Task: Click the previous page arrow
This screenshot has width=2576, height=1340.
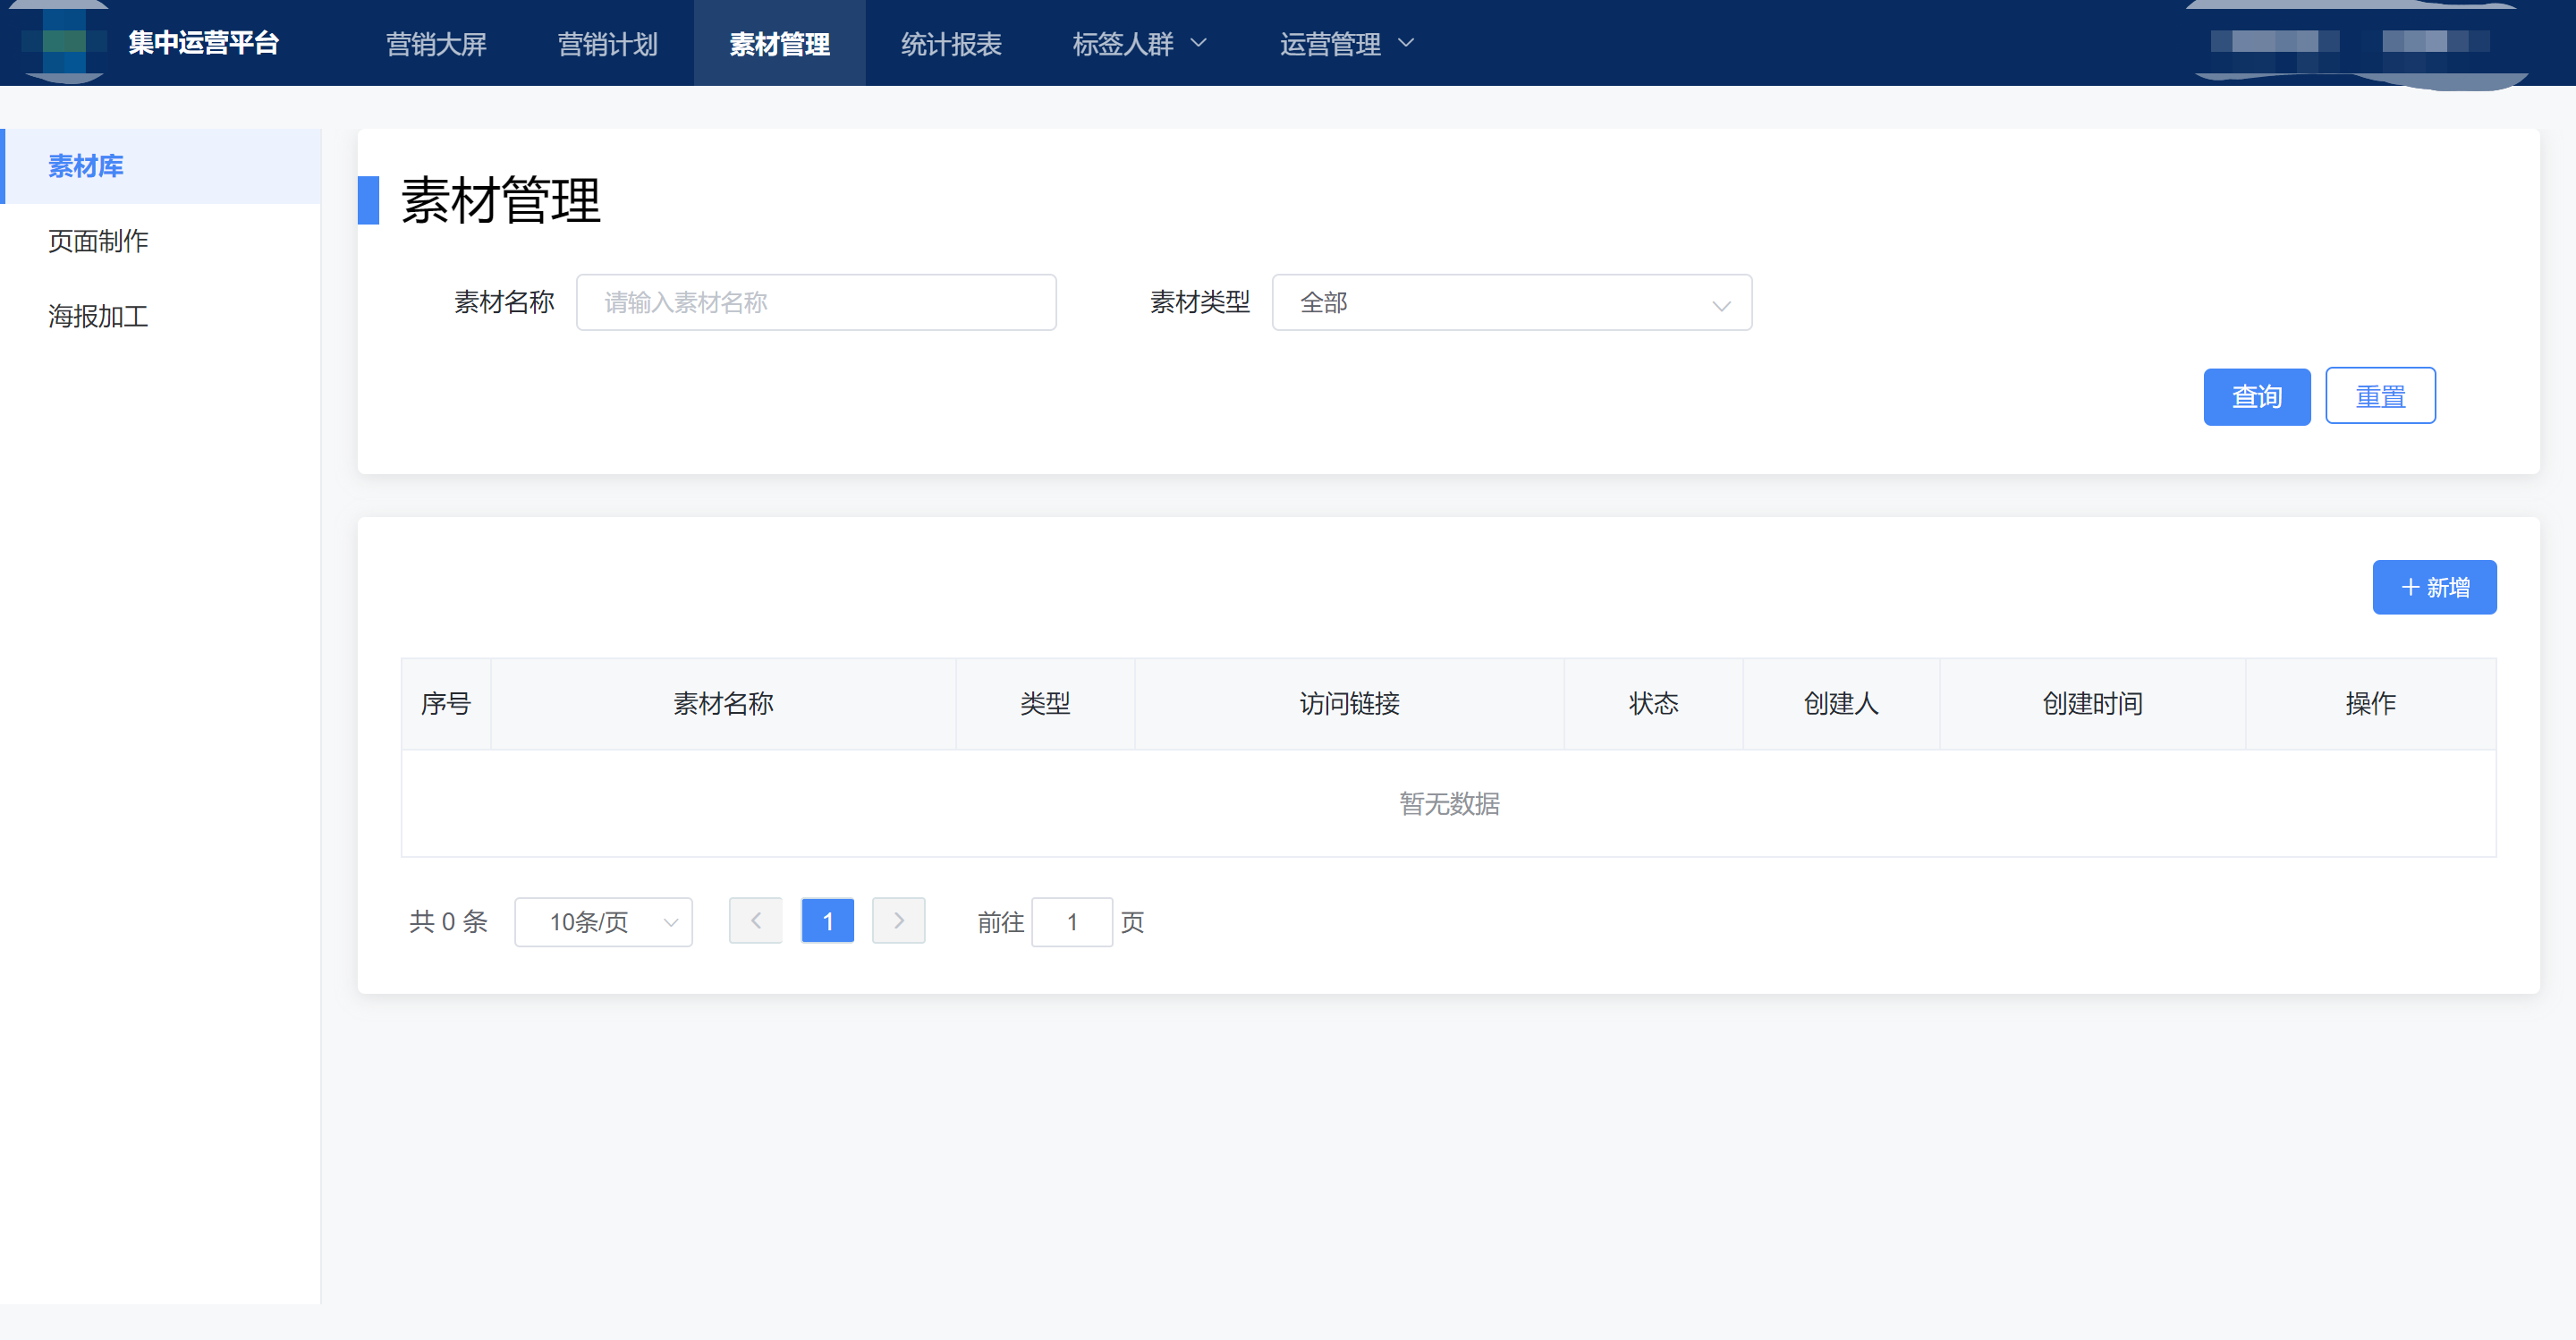Action: tap(755, 921)
